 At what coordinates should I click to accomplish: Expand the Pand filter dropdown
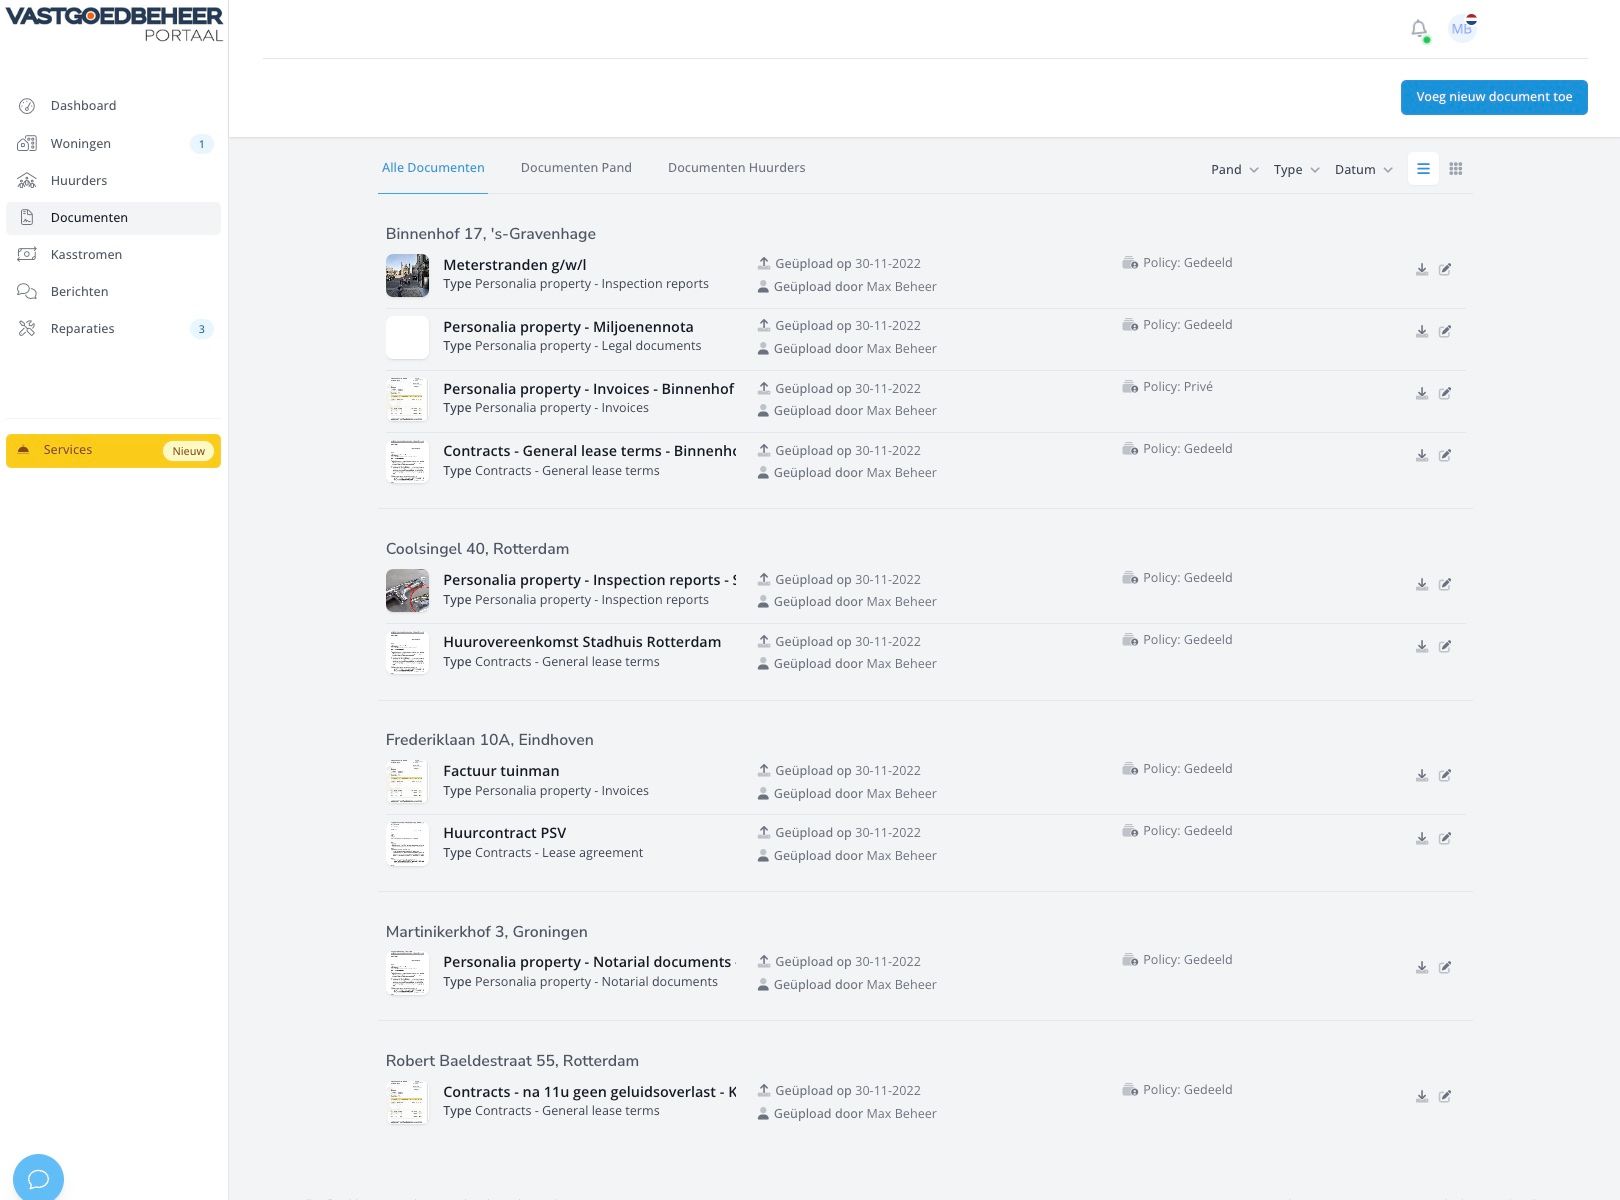(x=1234, y=170)
